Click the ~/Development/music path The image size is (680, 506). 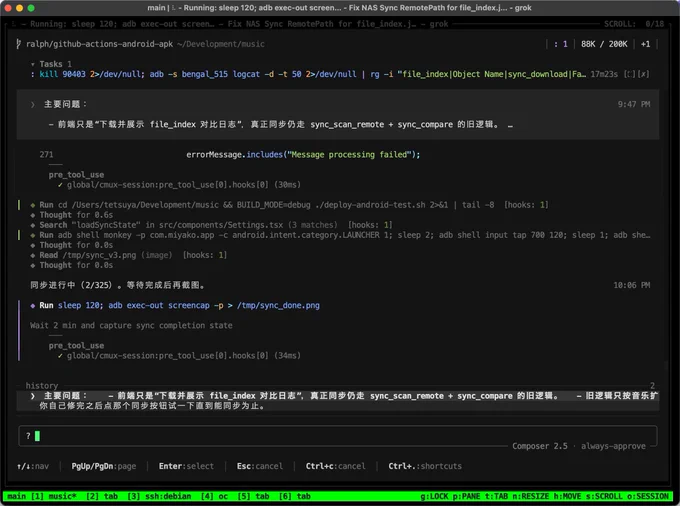pyautogui.click(x=221, y=44)
